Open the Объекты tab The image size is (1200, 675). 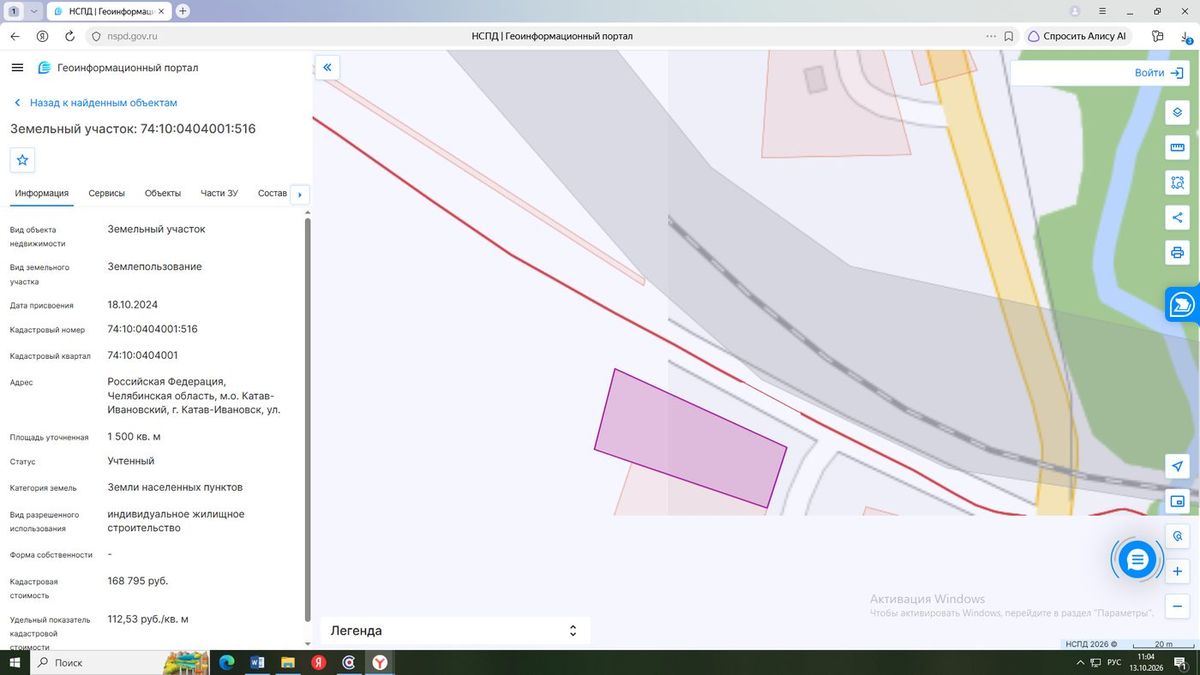click(x=162, y=193)
